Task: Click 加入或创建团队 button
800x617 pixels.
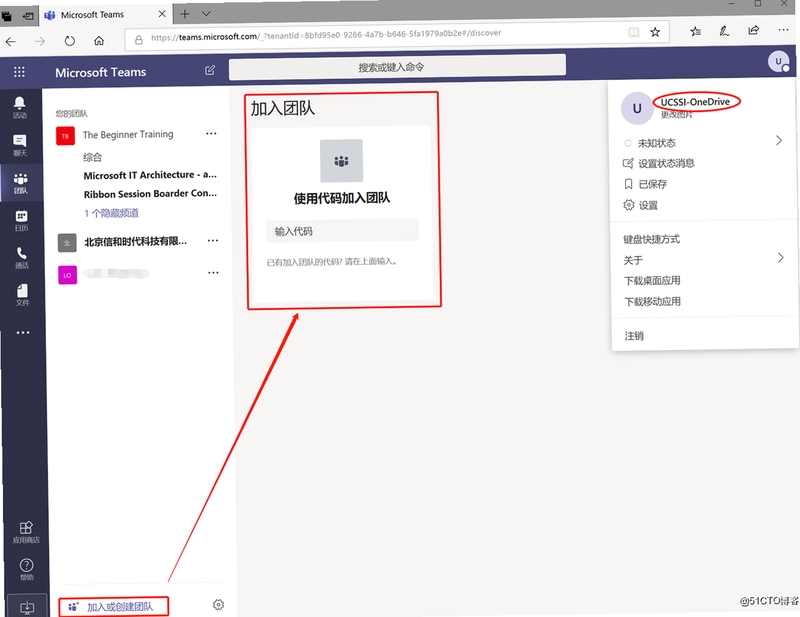Action: click(113, 606)
